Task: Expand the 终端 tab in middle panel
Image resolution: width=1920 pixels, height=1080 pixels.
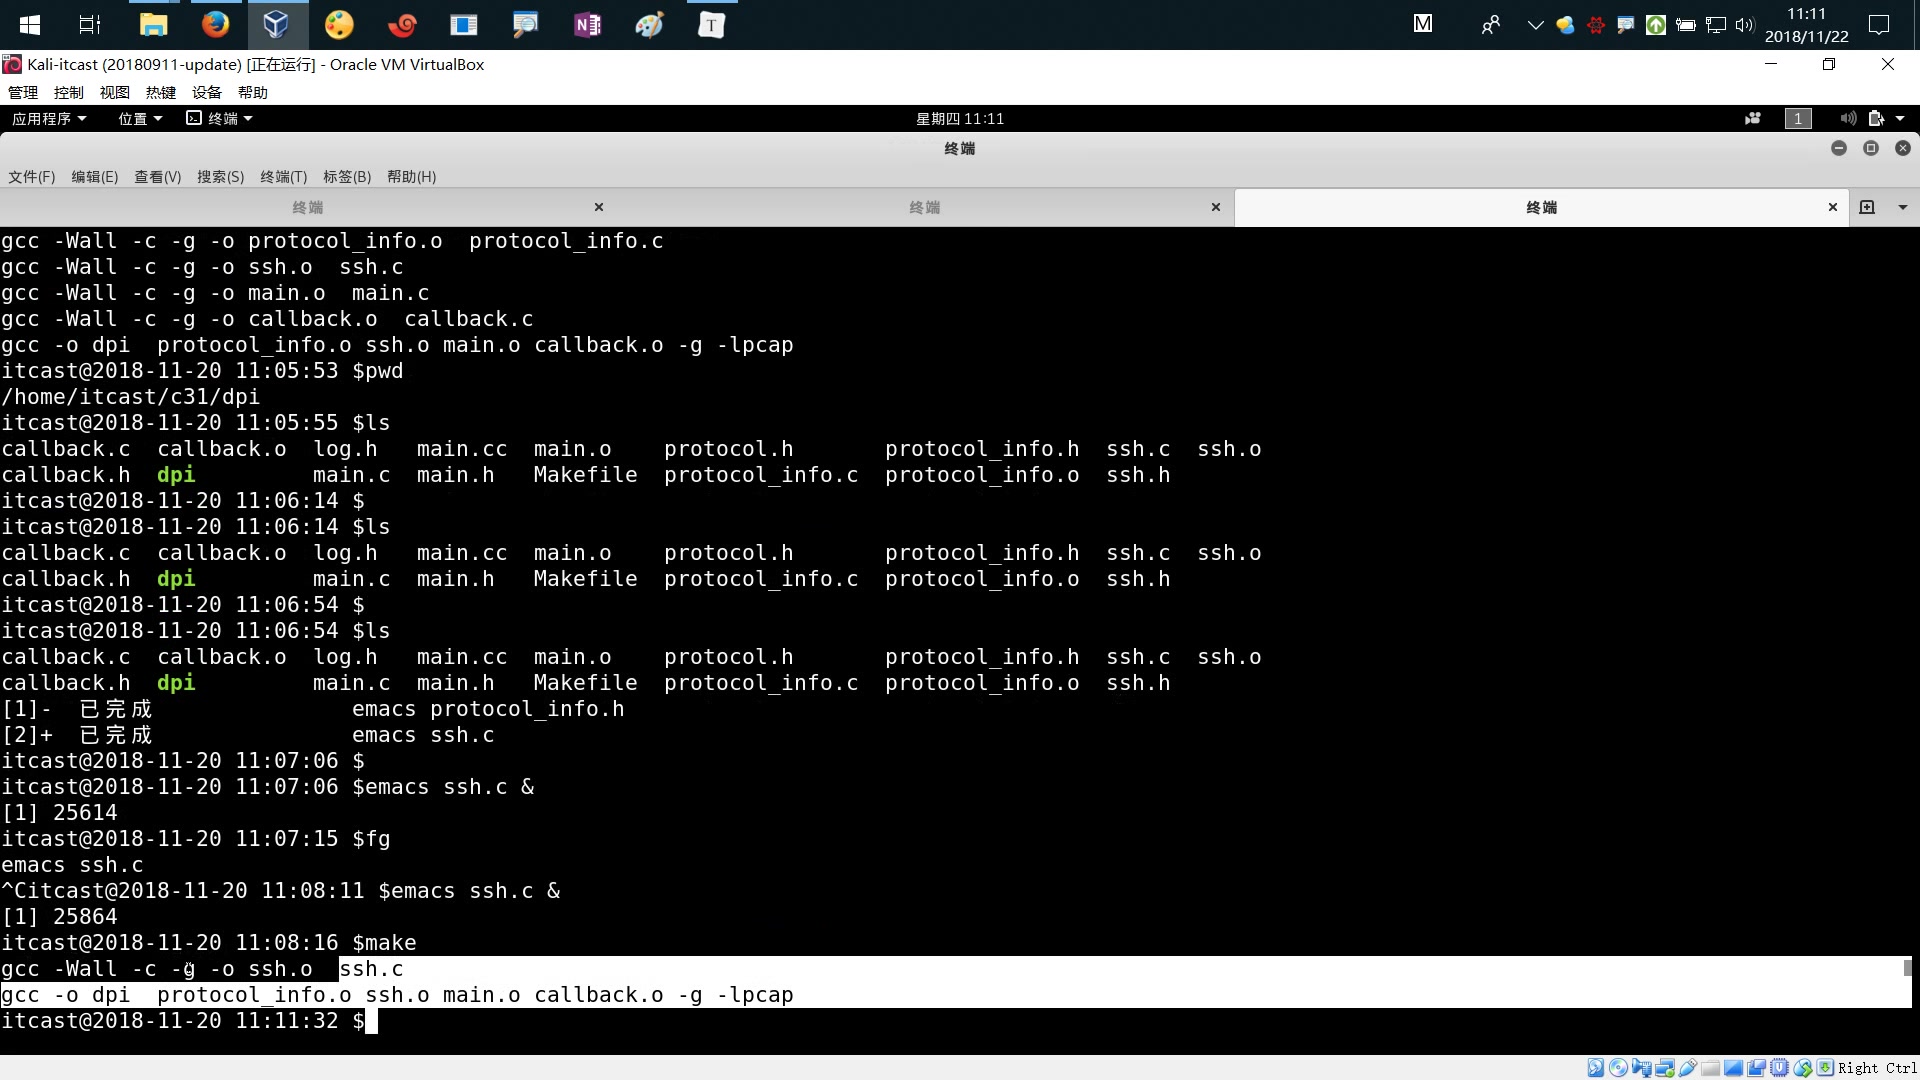Action: pos(923,207)
